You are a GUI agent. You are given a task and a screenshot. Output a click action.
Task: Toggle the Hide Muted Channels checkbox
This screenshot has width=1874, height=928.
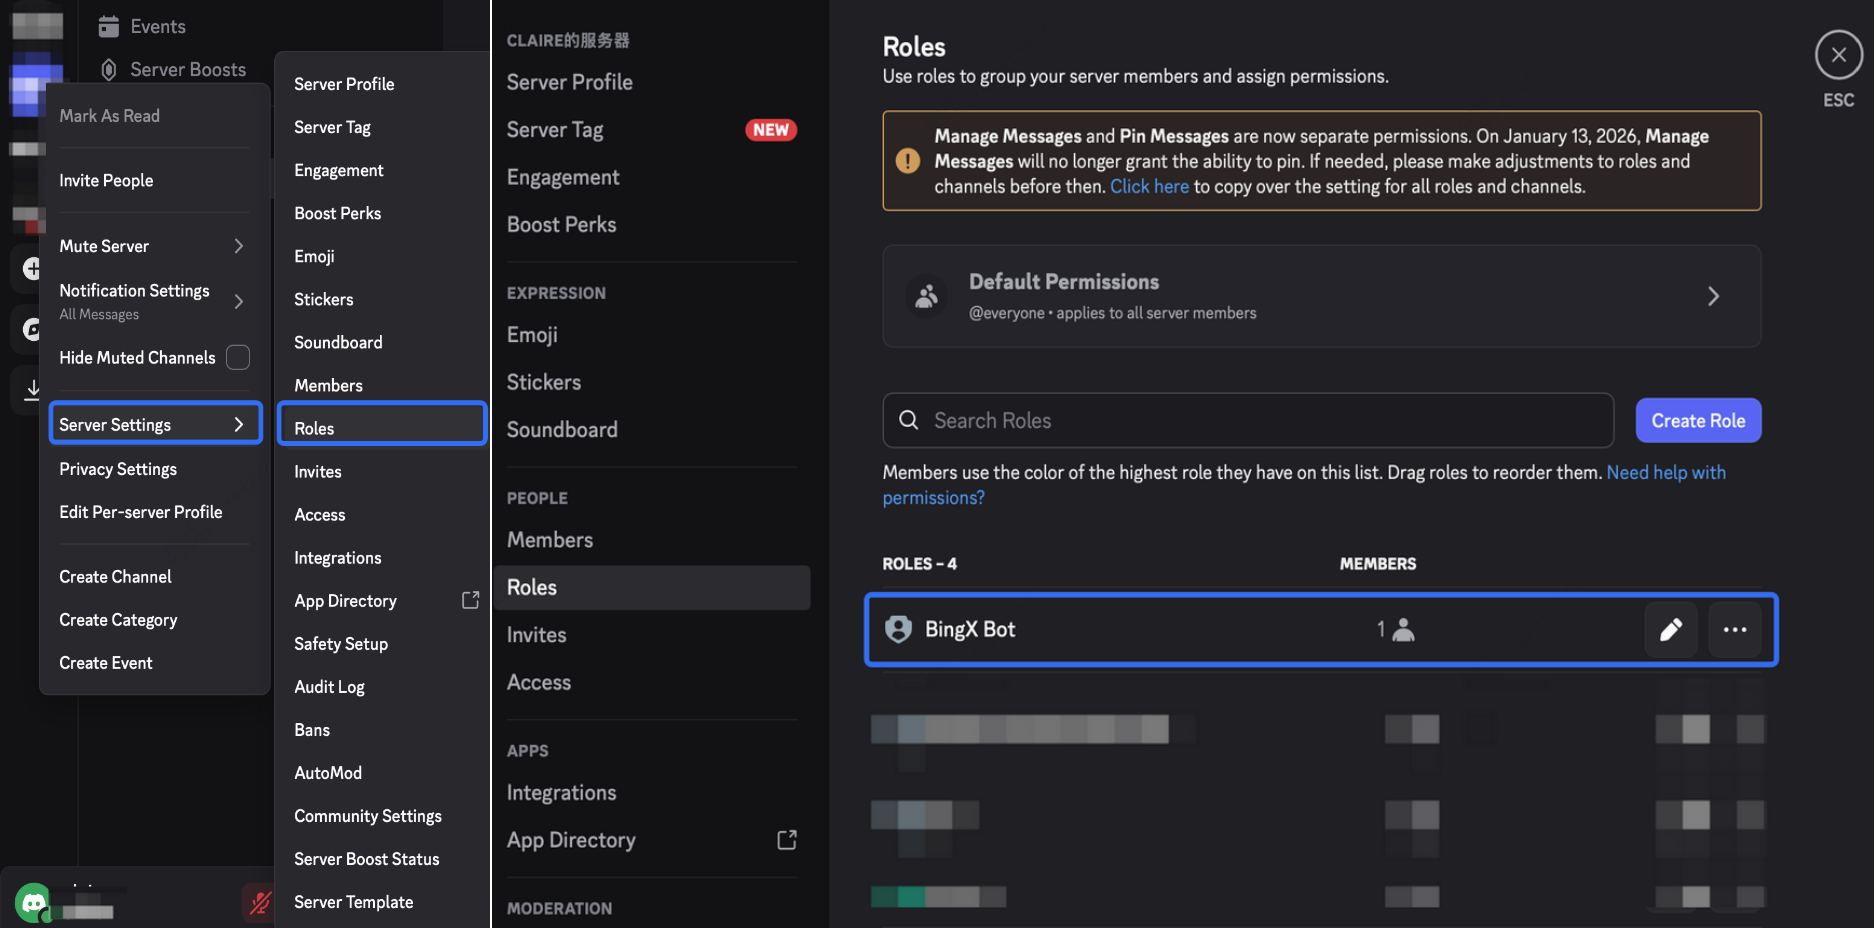point(238,357)
